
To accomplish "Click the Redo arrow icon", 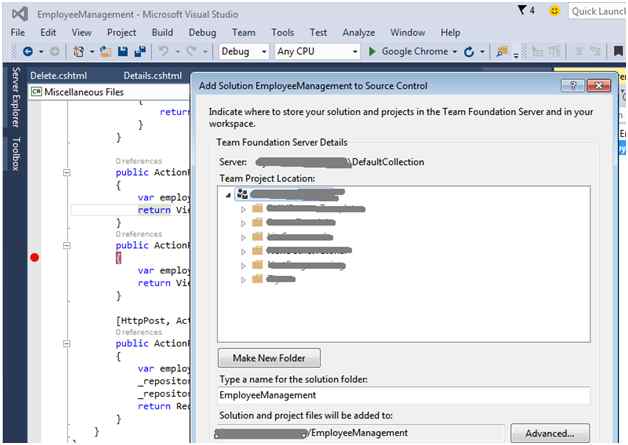I will [191, 51].
